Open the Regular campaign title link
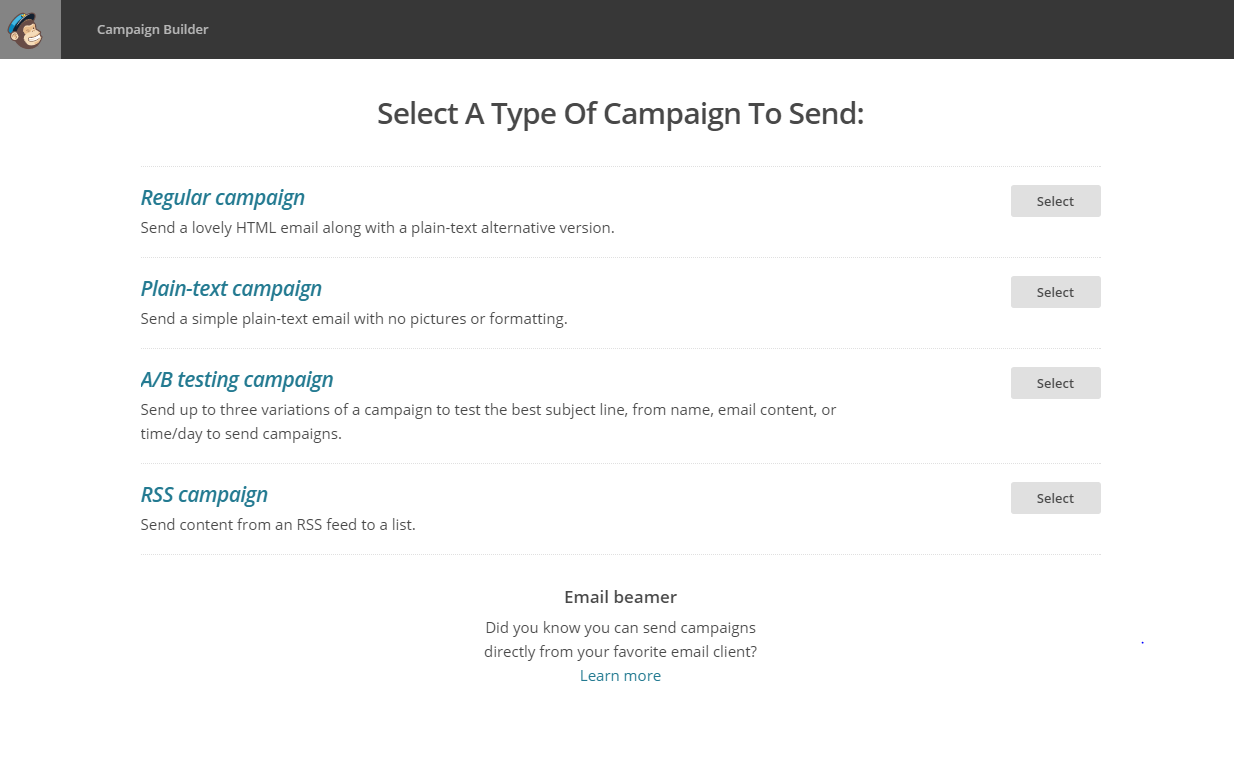 tap(222, 197)
